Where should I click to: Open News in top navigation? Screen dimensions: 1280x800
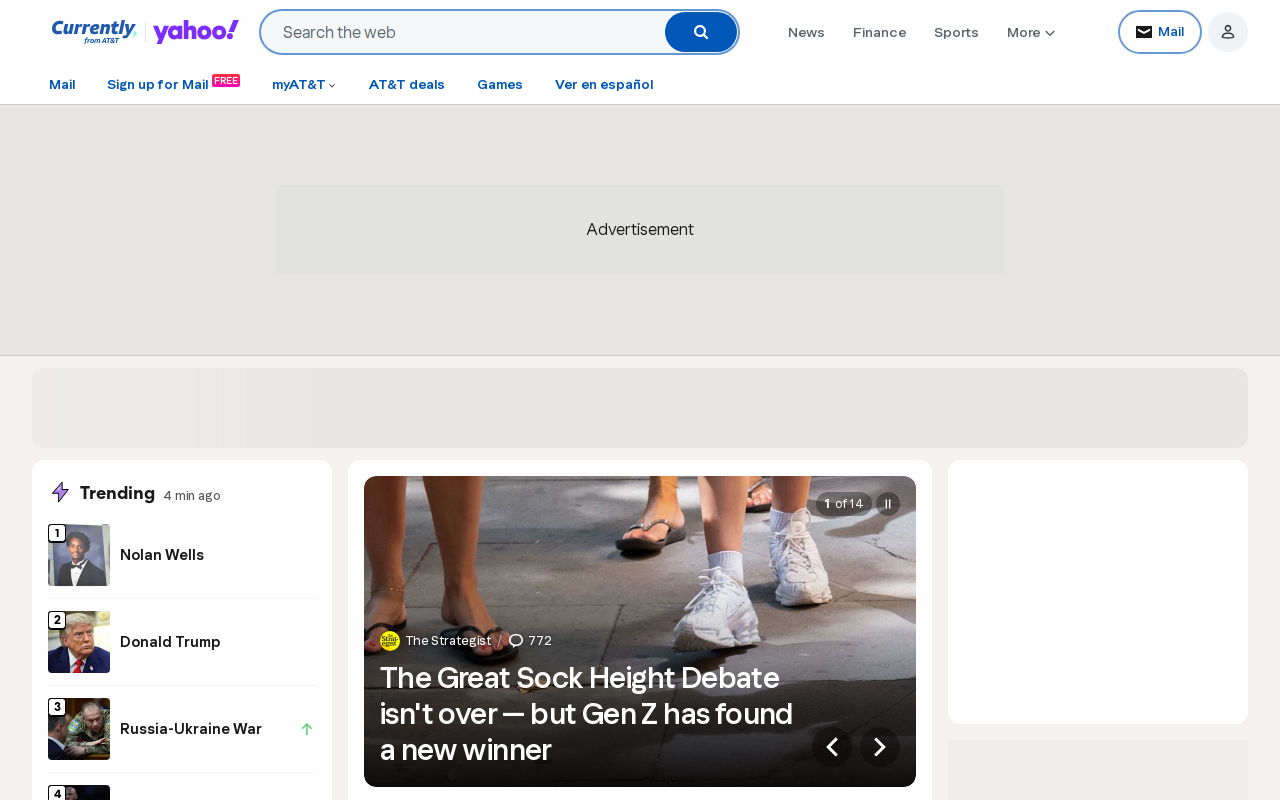806,32
